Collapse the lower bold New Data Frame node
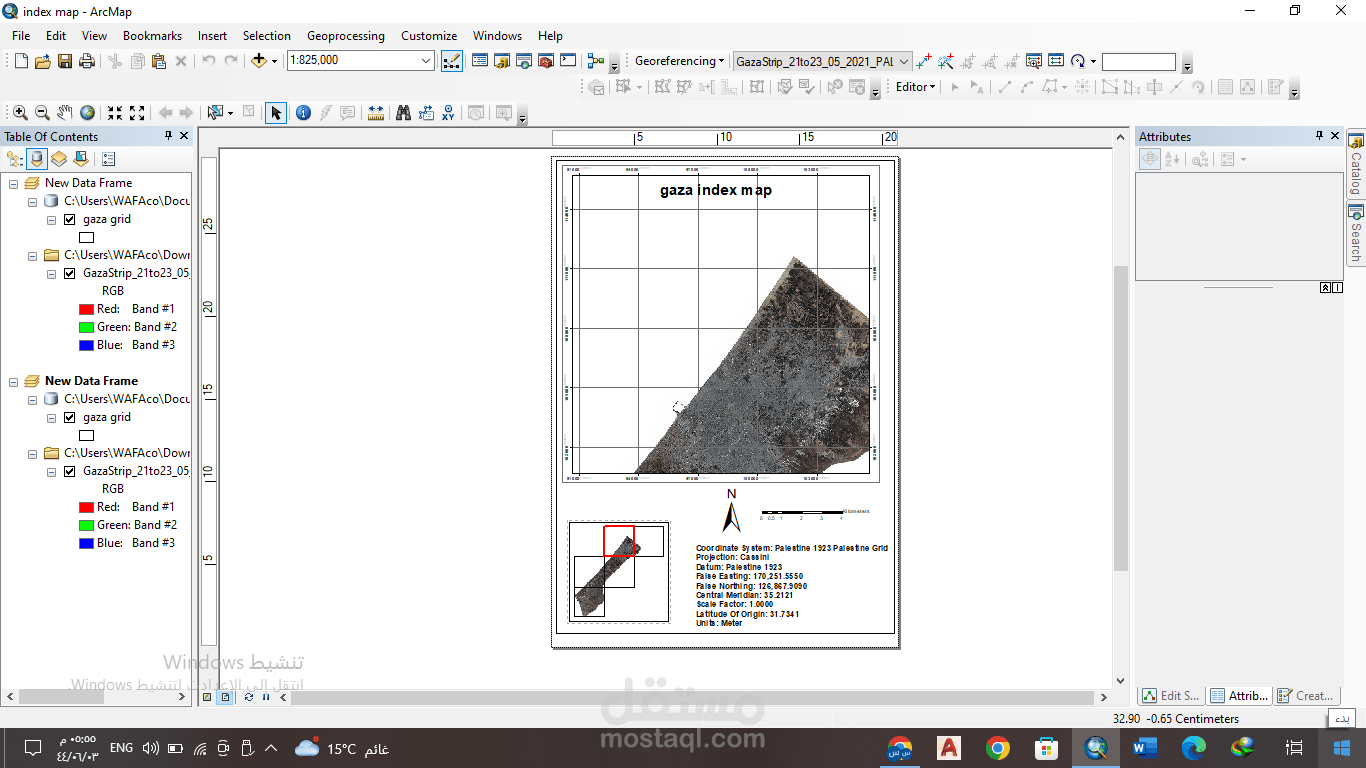Viewport: 1366px width, 768px height. point(15,381)
